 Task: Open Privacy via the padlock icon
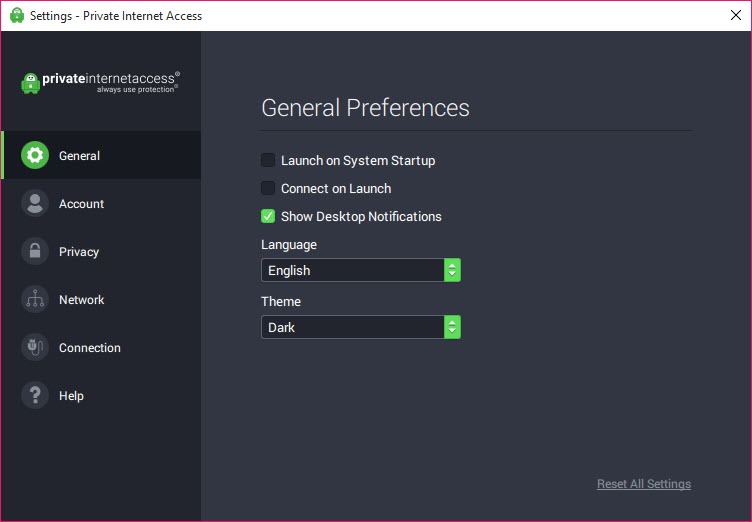[35, 251]
